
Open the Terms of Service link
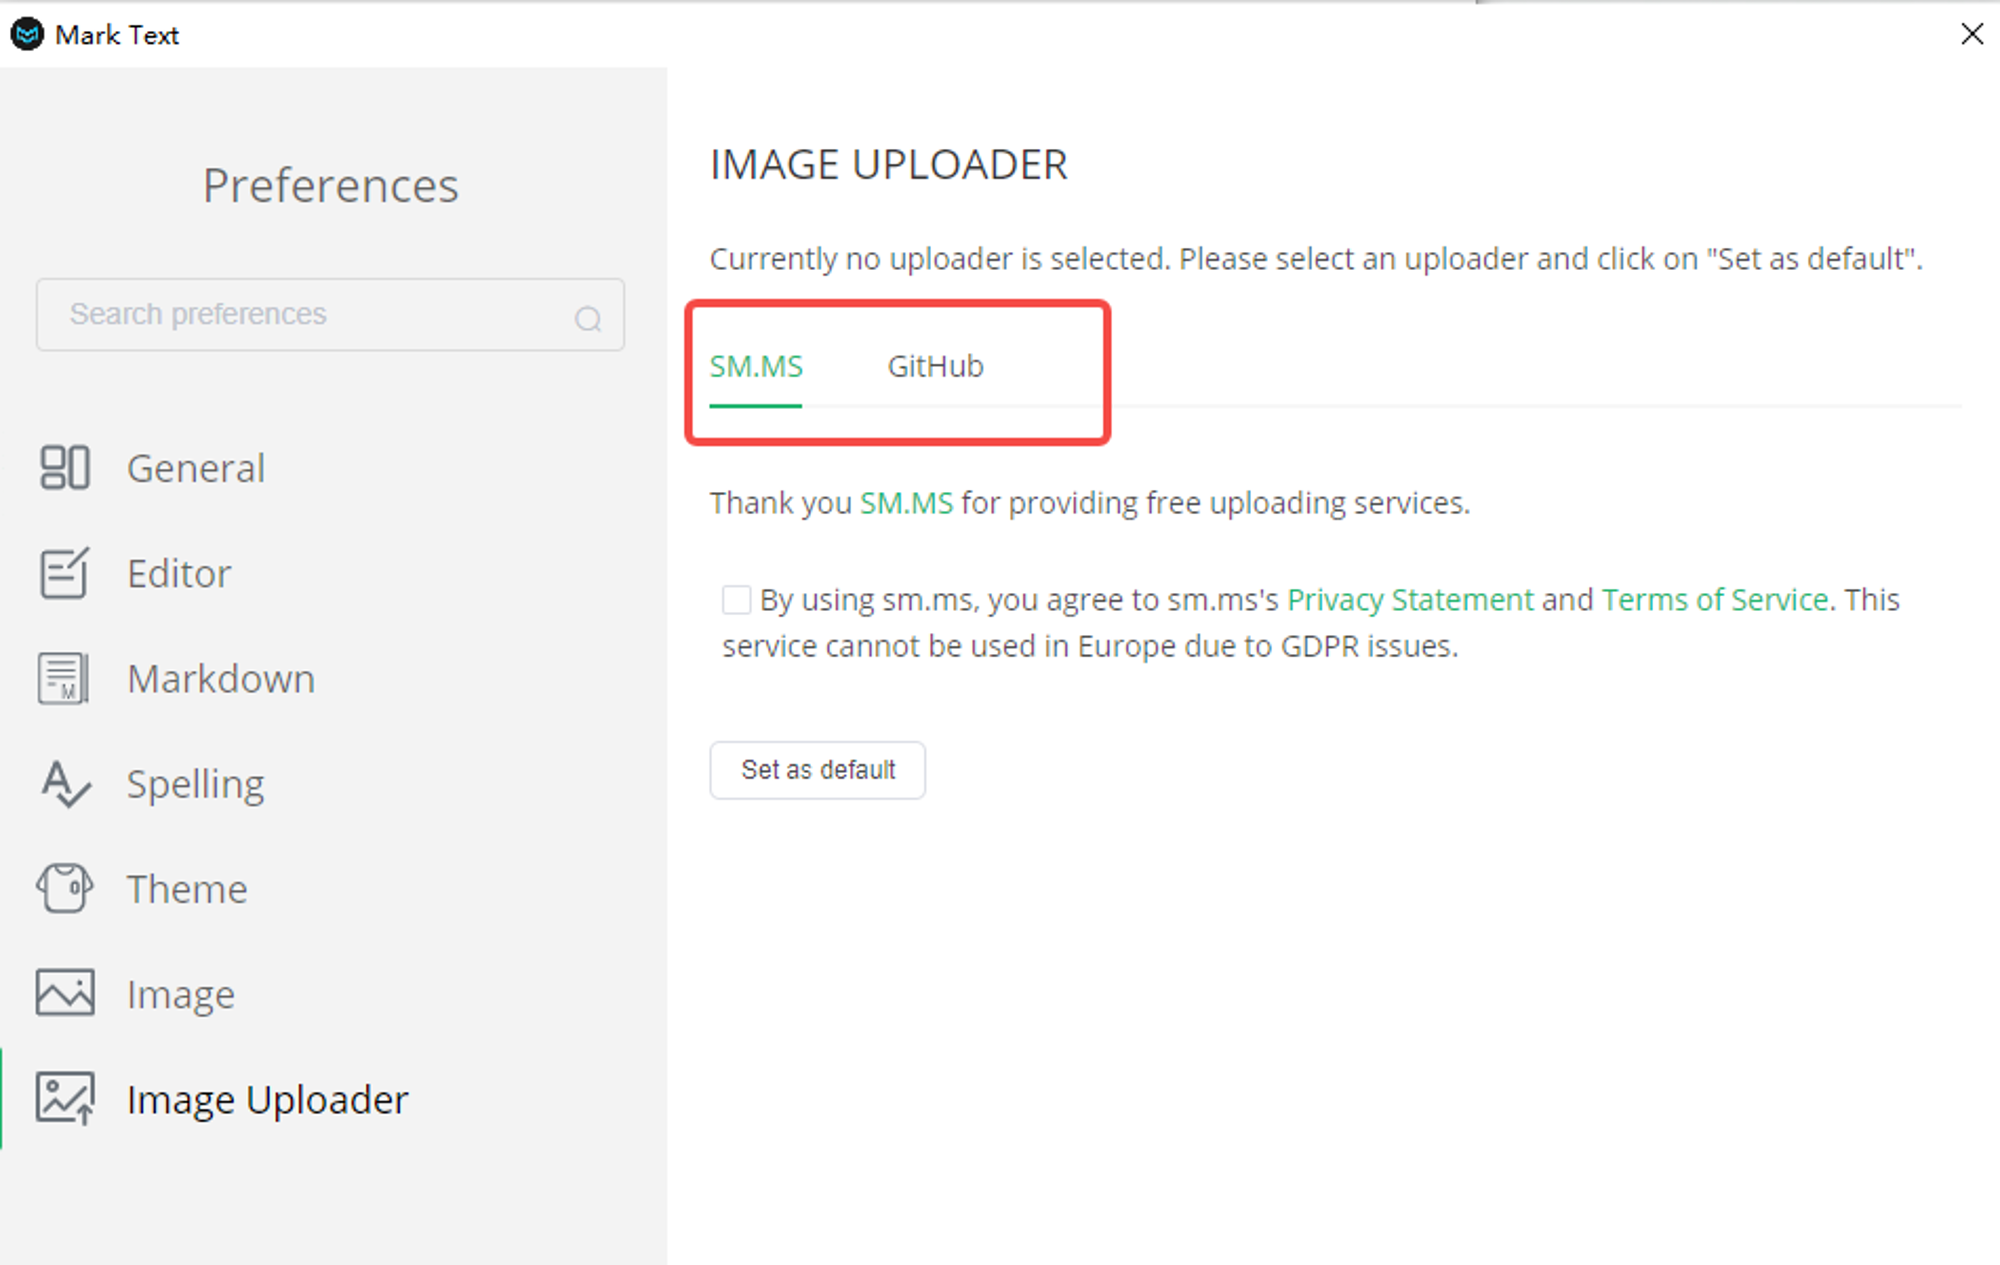(x=1716, y=600)
